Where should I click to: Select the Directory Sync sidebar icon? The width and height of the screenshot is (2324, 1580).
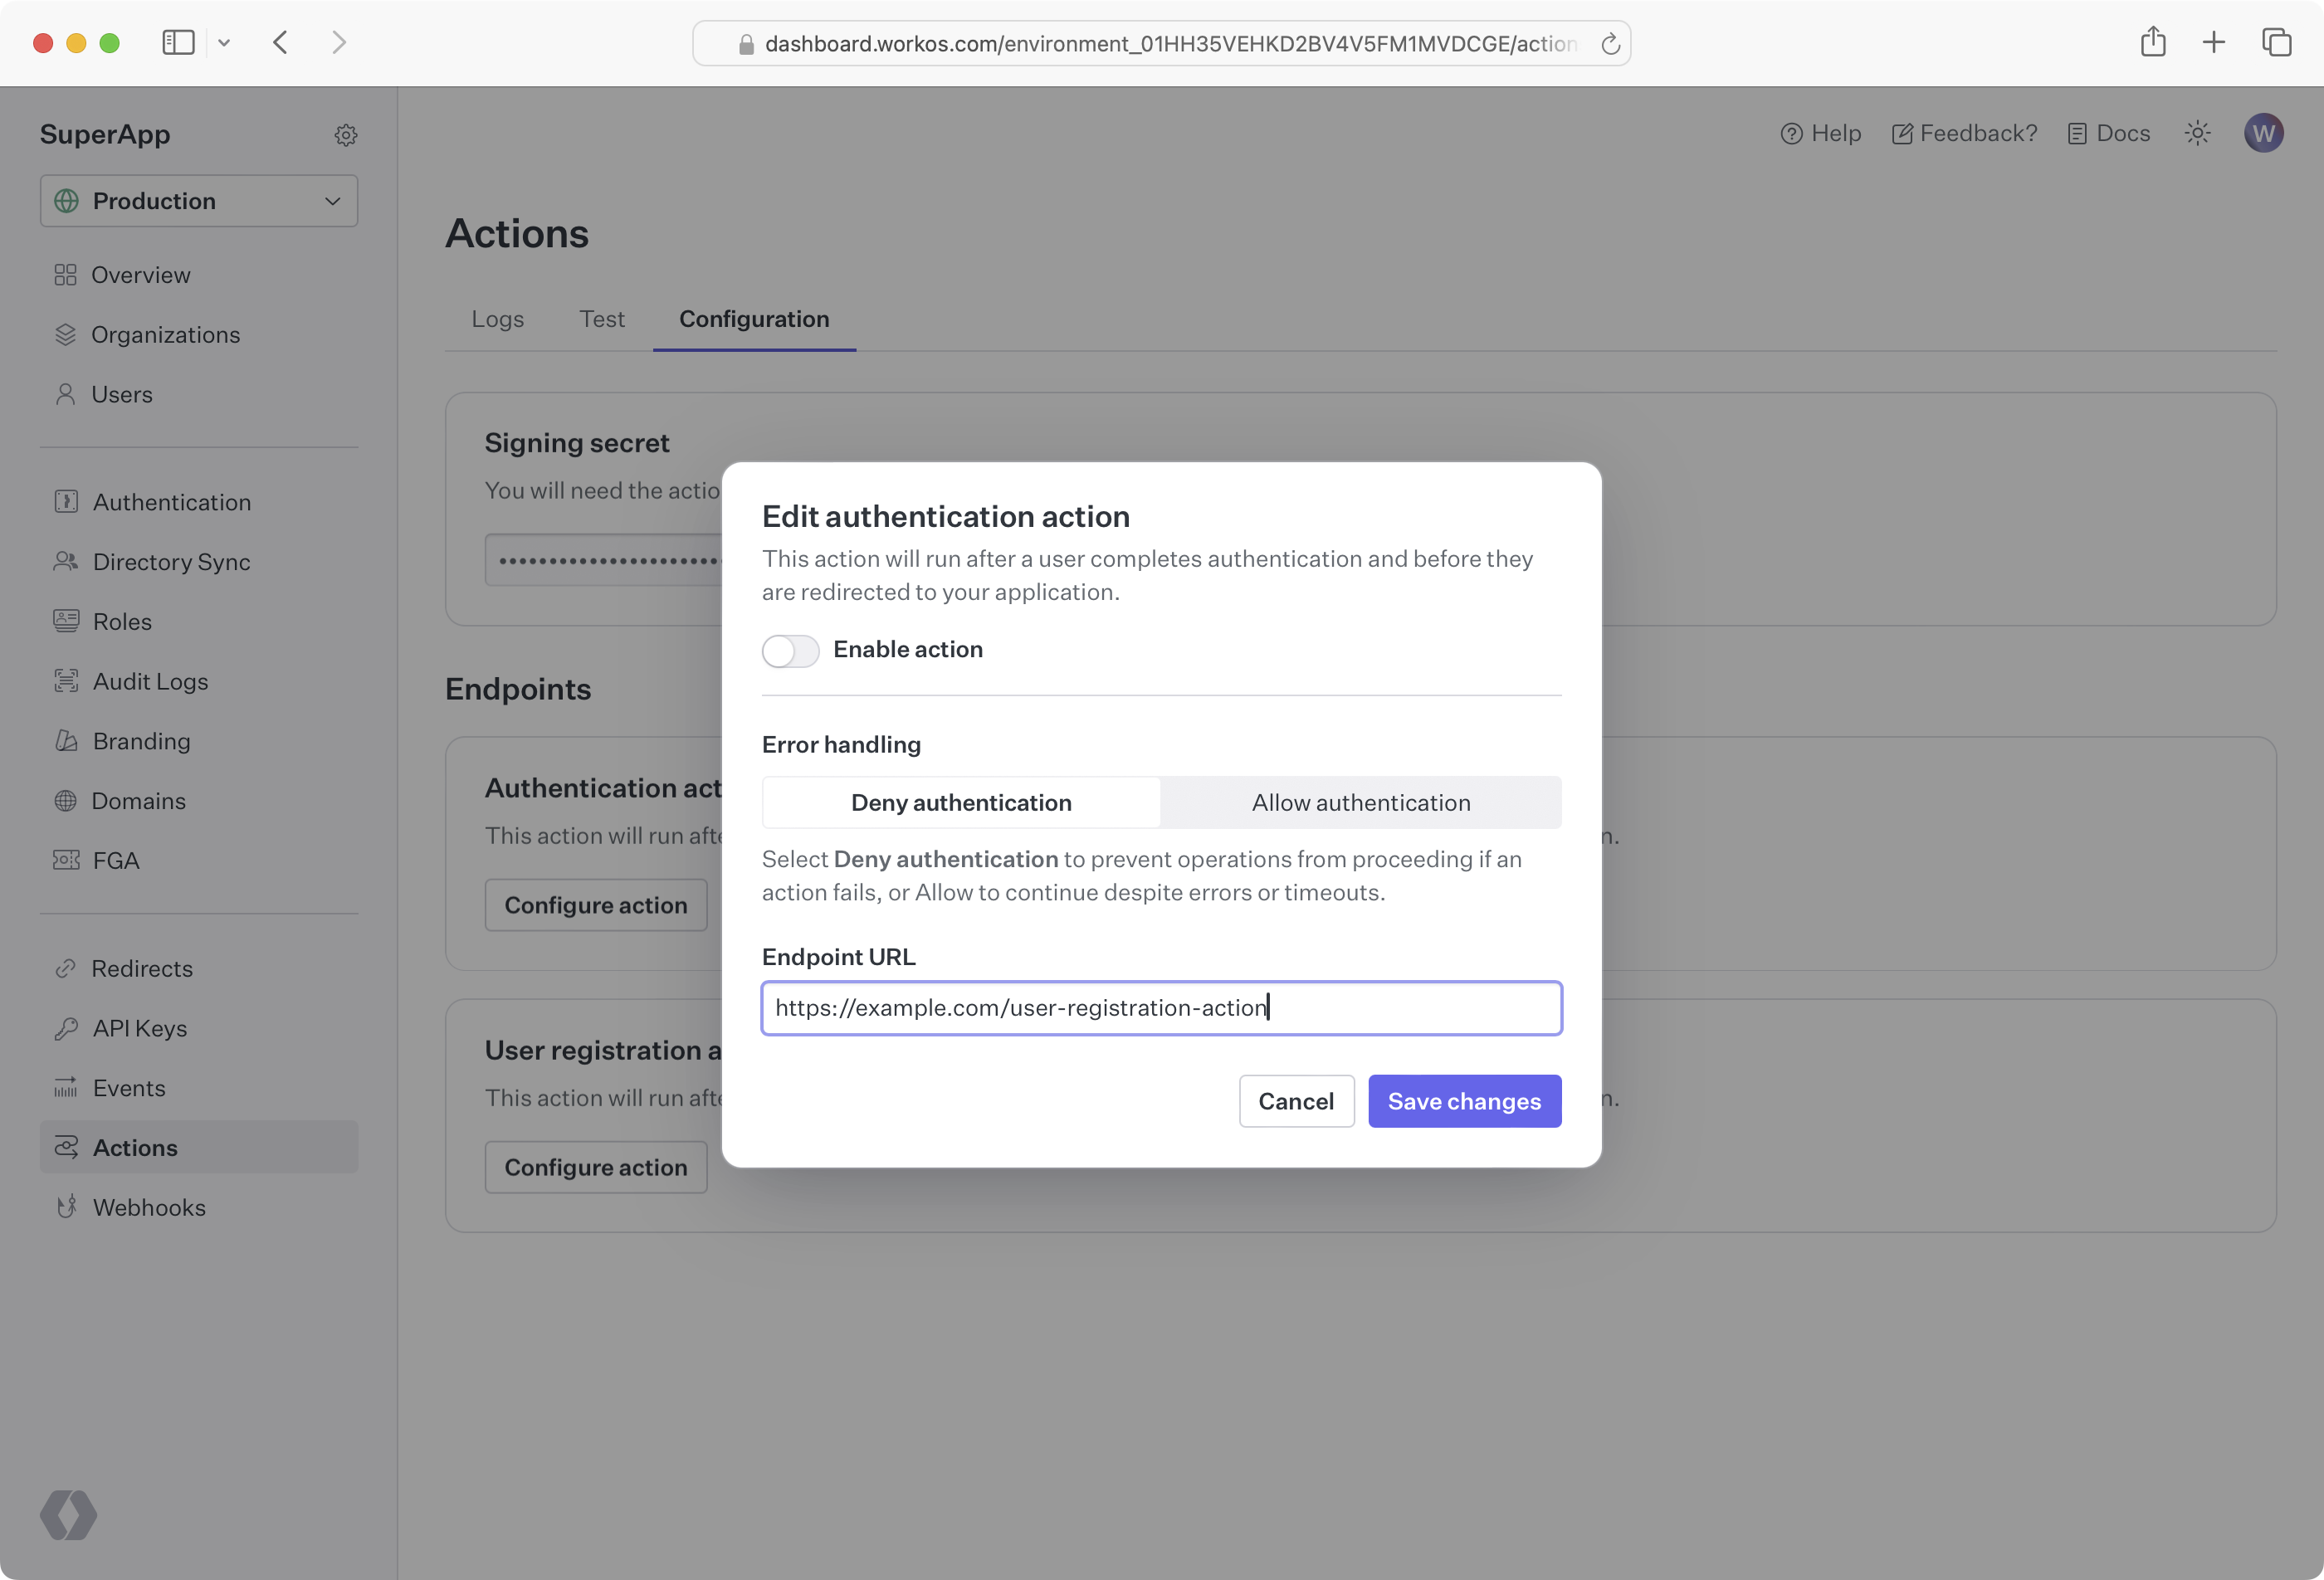[66, 561]
